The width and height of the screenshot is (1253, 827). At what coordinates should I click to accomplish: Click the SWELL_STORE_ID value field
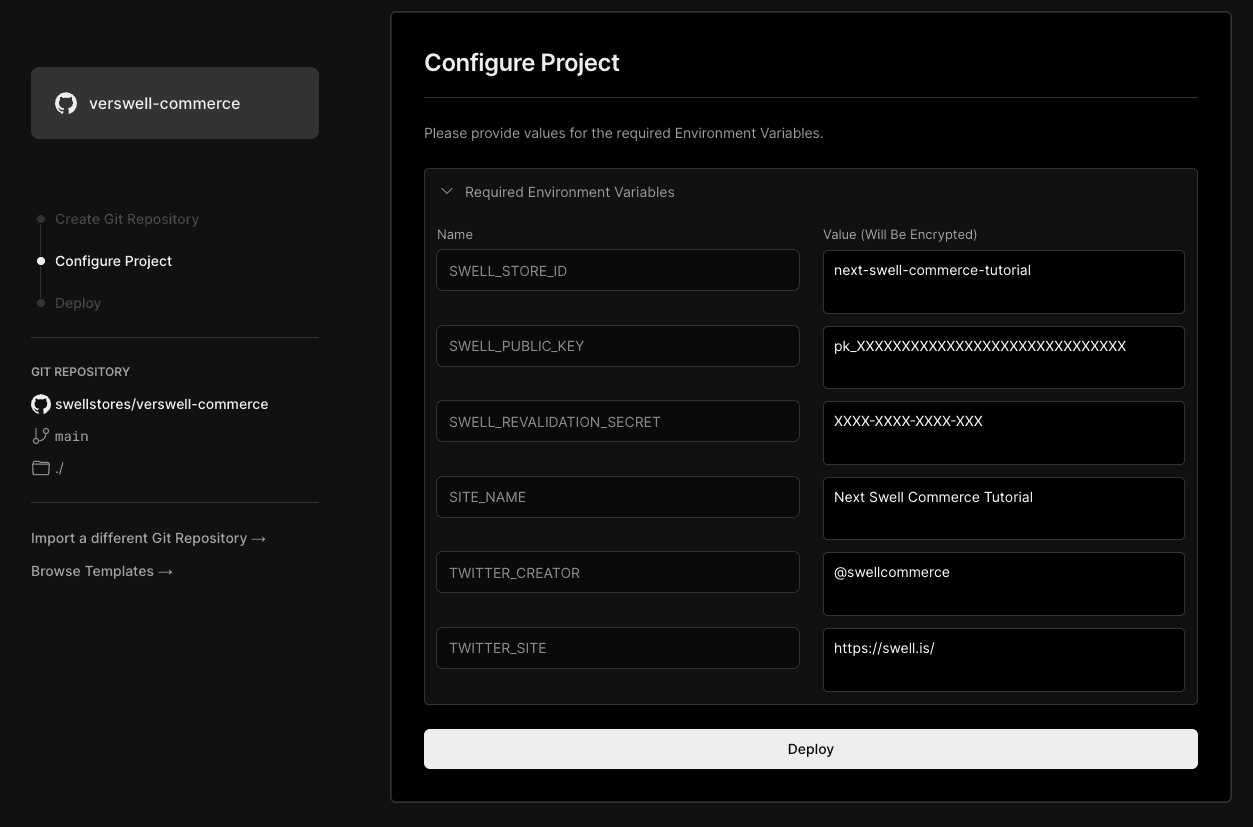(1003, 282)
